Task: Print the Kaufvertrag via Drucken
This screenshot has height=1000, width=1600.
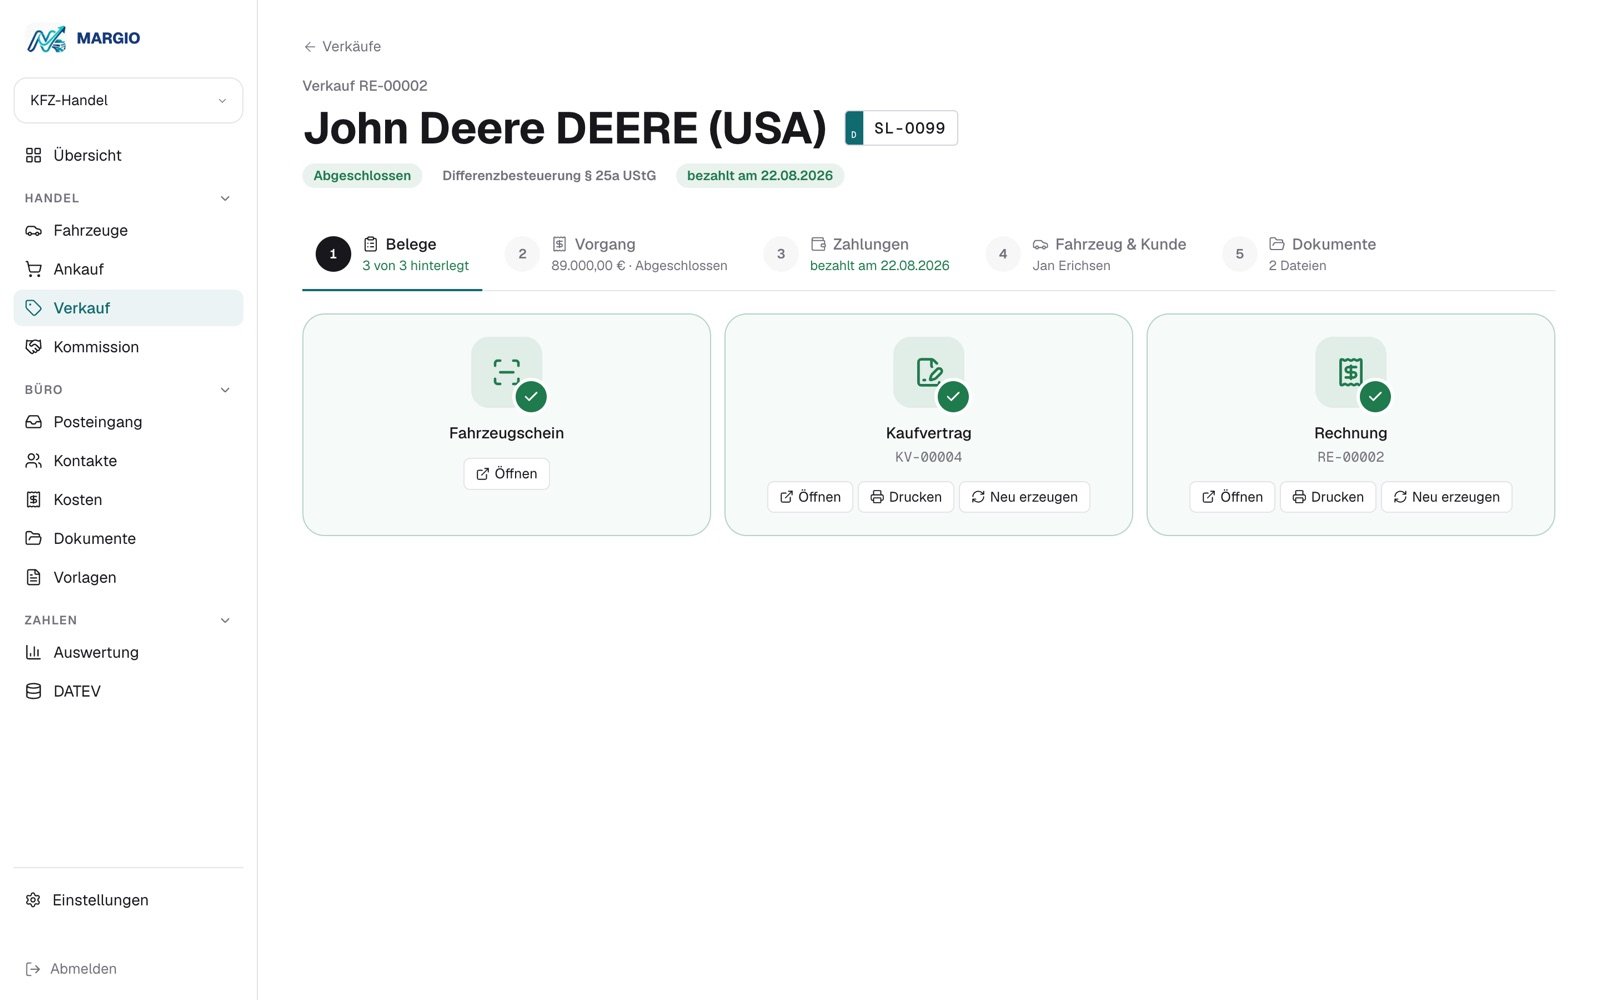Action: click(906, 497)
